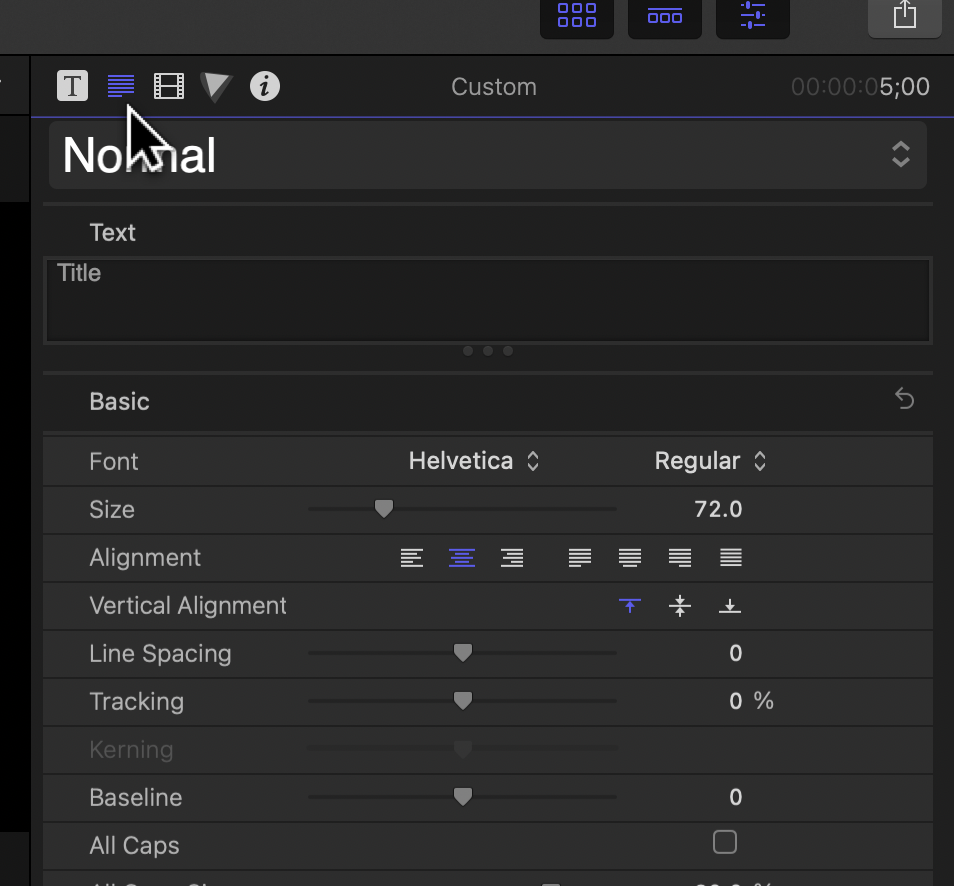This screenshot has width=954, height=886.
Task: Apply middle vertical alignment
Action: click(680, 606)
